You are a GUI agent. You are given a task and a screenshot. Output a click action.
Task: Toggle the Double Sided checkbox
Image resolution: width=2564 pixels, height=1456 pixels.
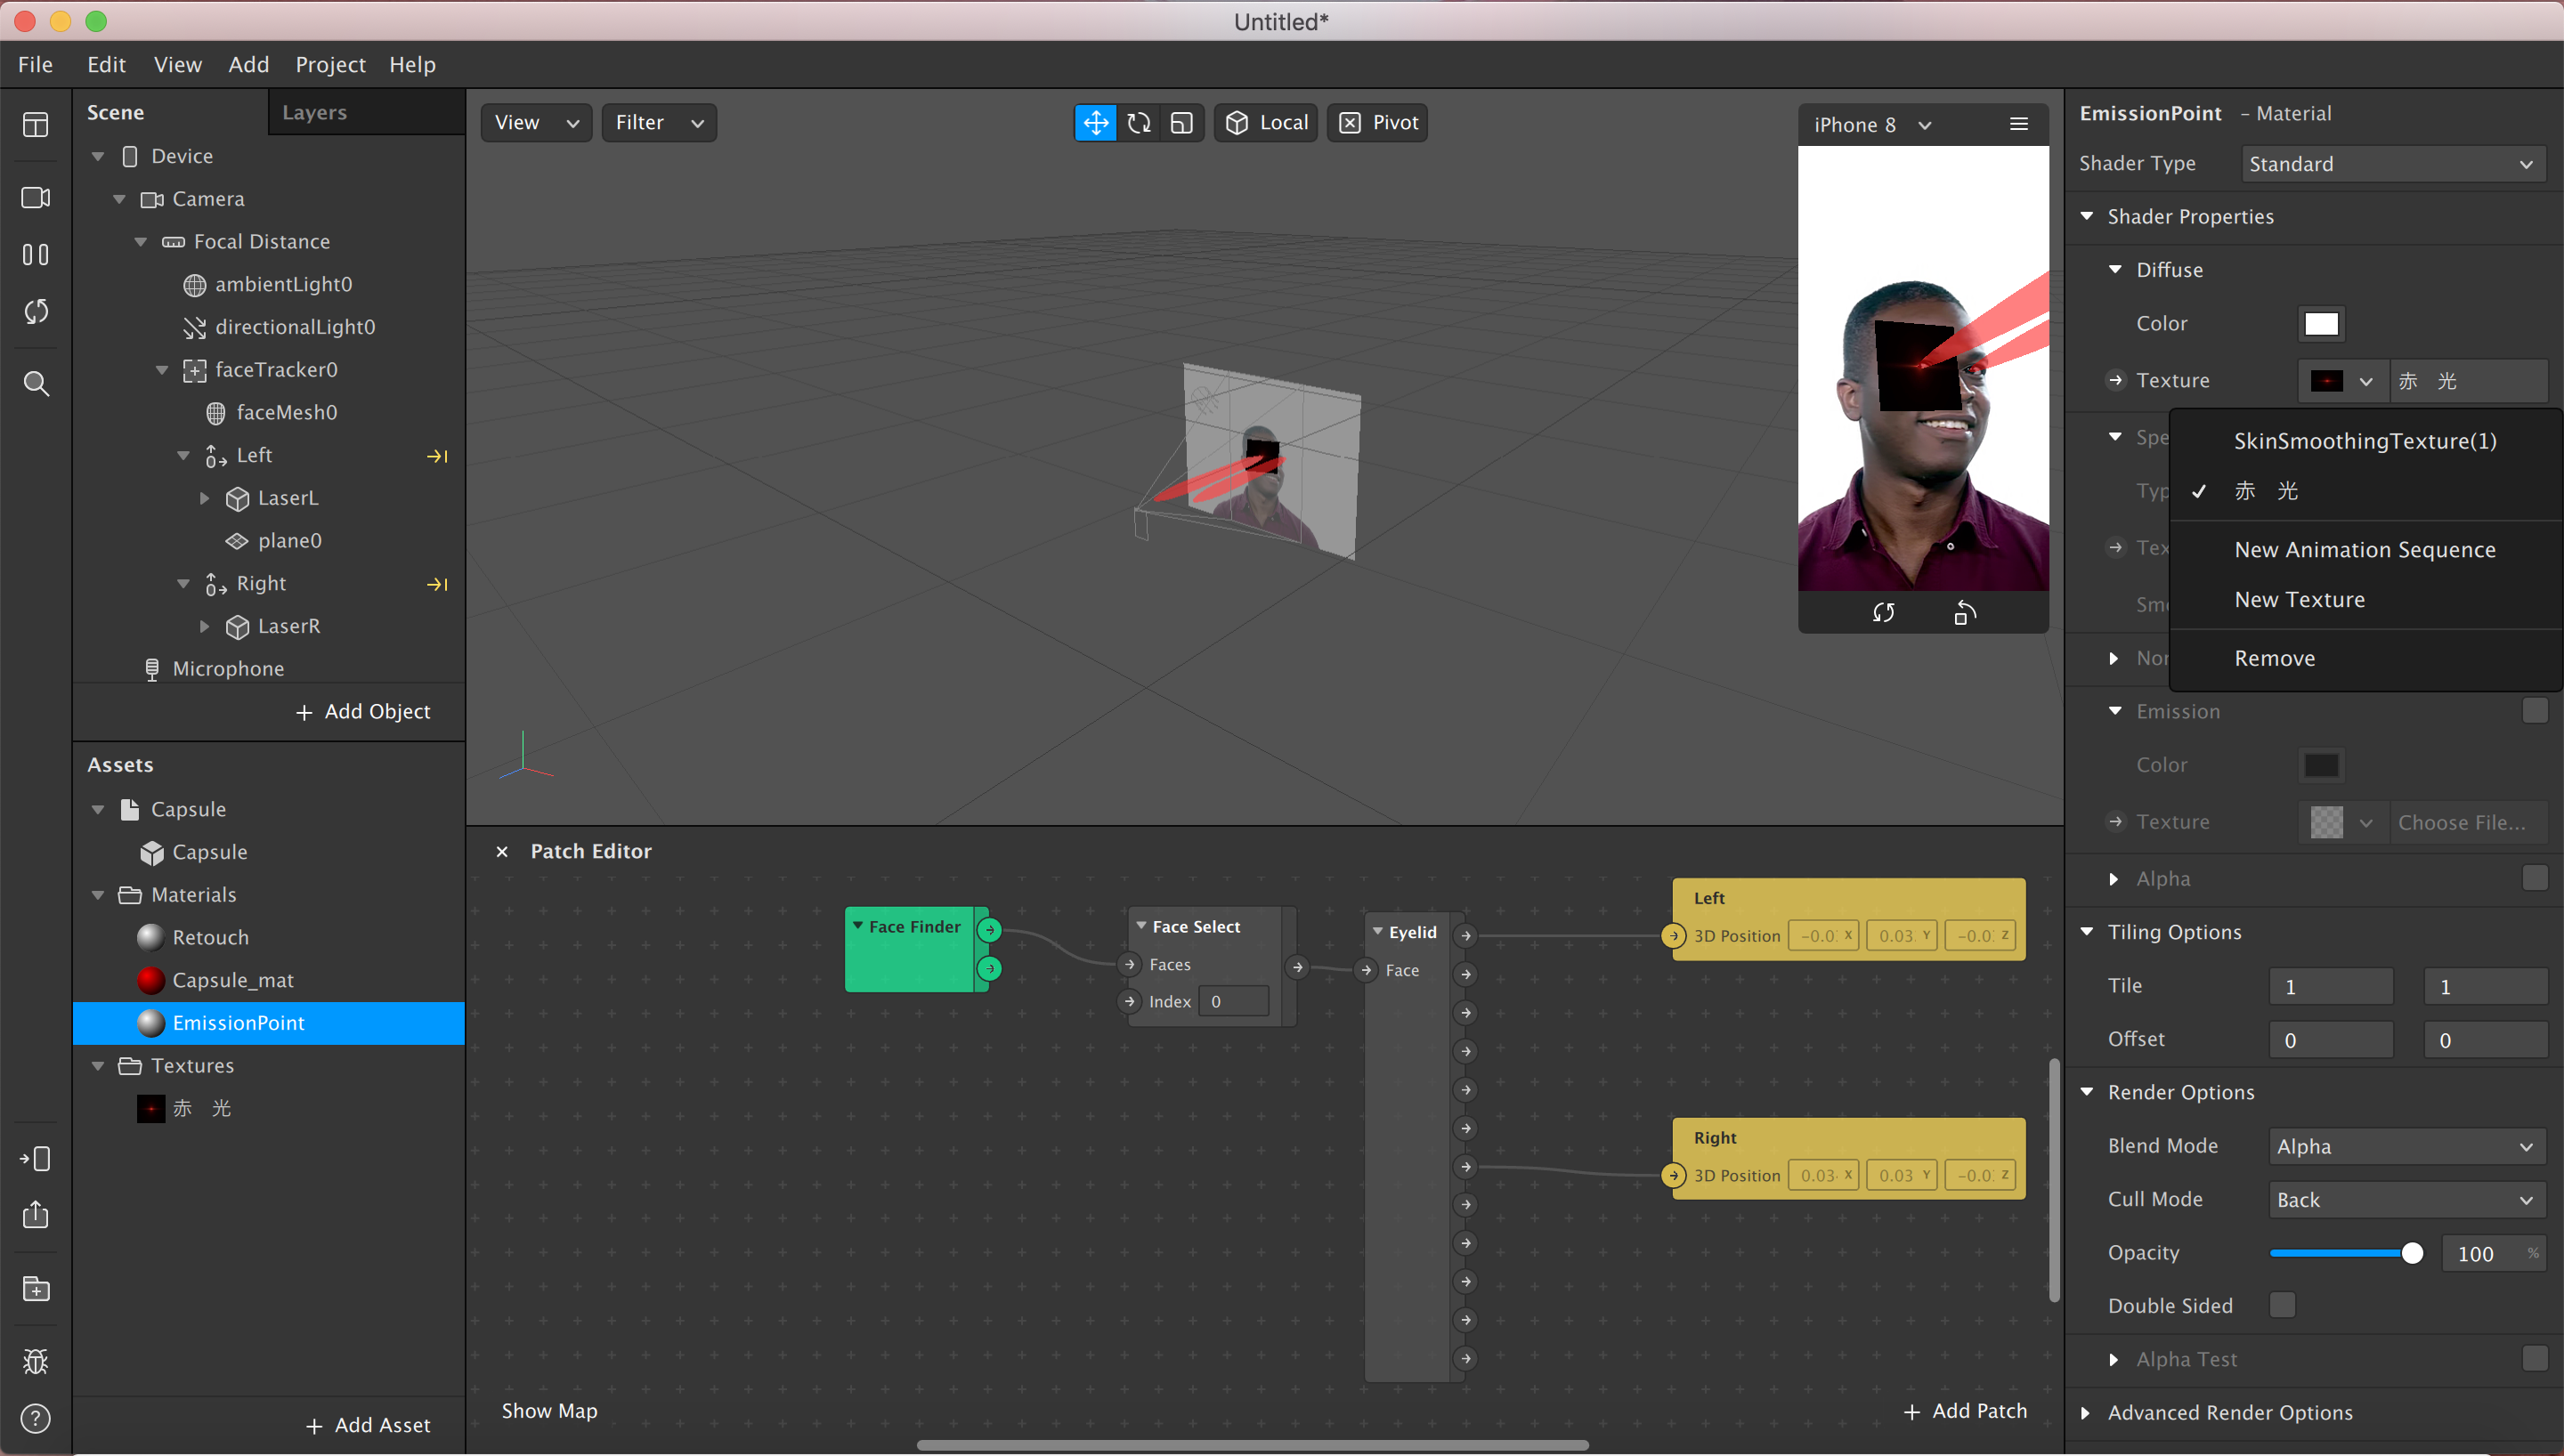[2282, 1305]
